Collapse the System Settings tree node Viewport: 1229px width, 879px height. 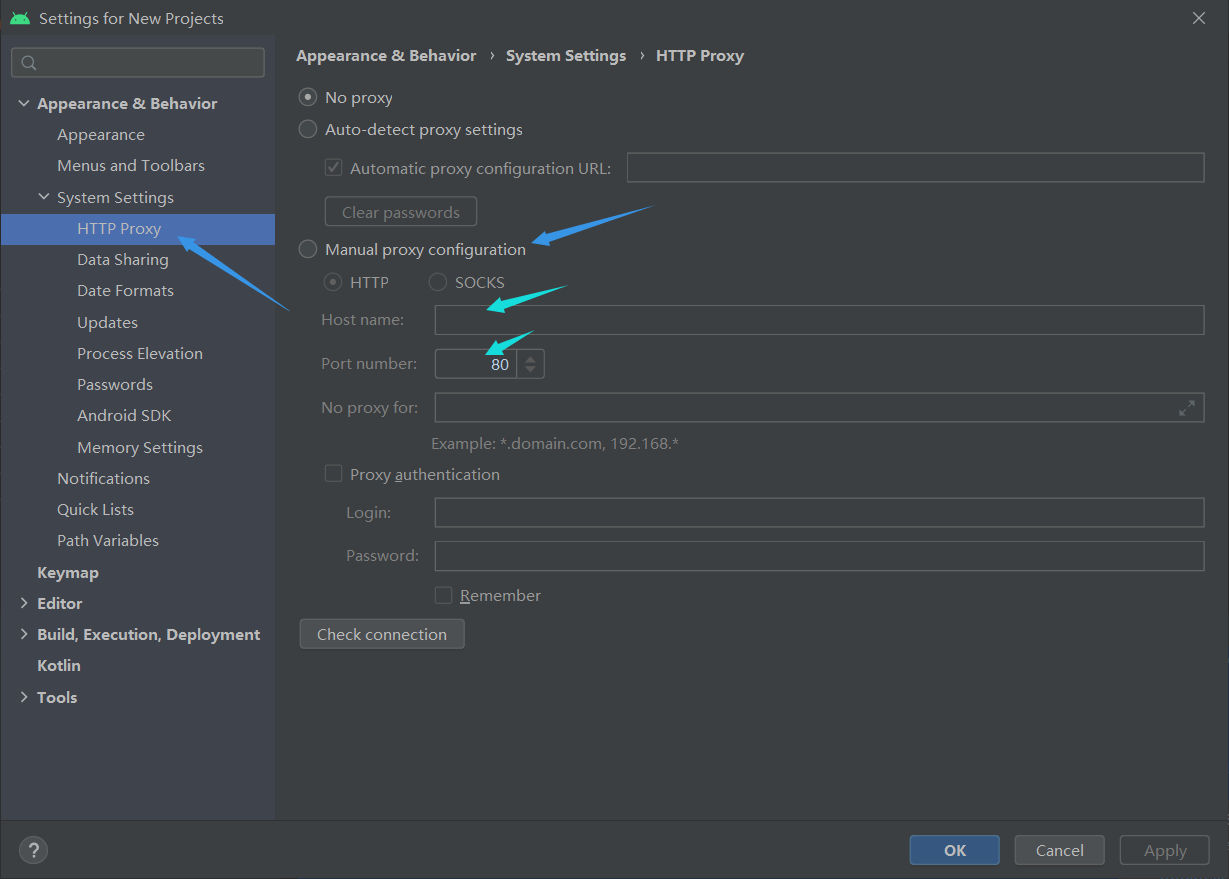click(x=43, y=197)
